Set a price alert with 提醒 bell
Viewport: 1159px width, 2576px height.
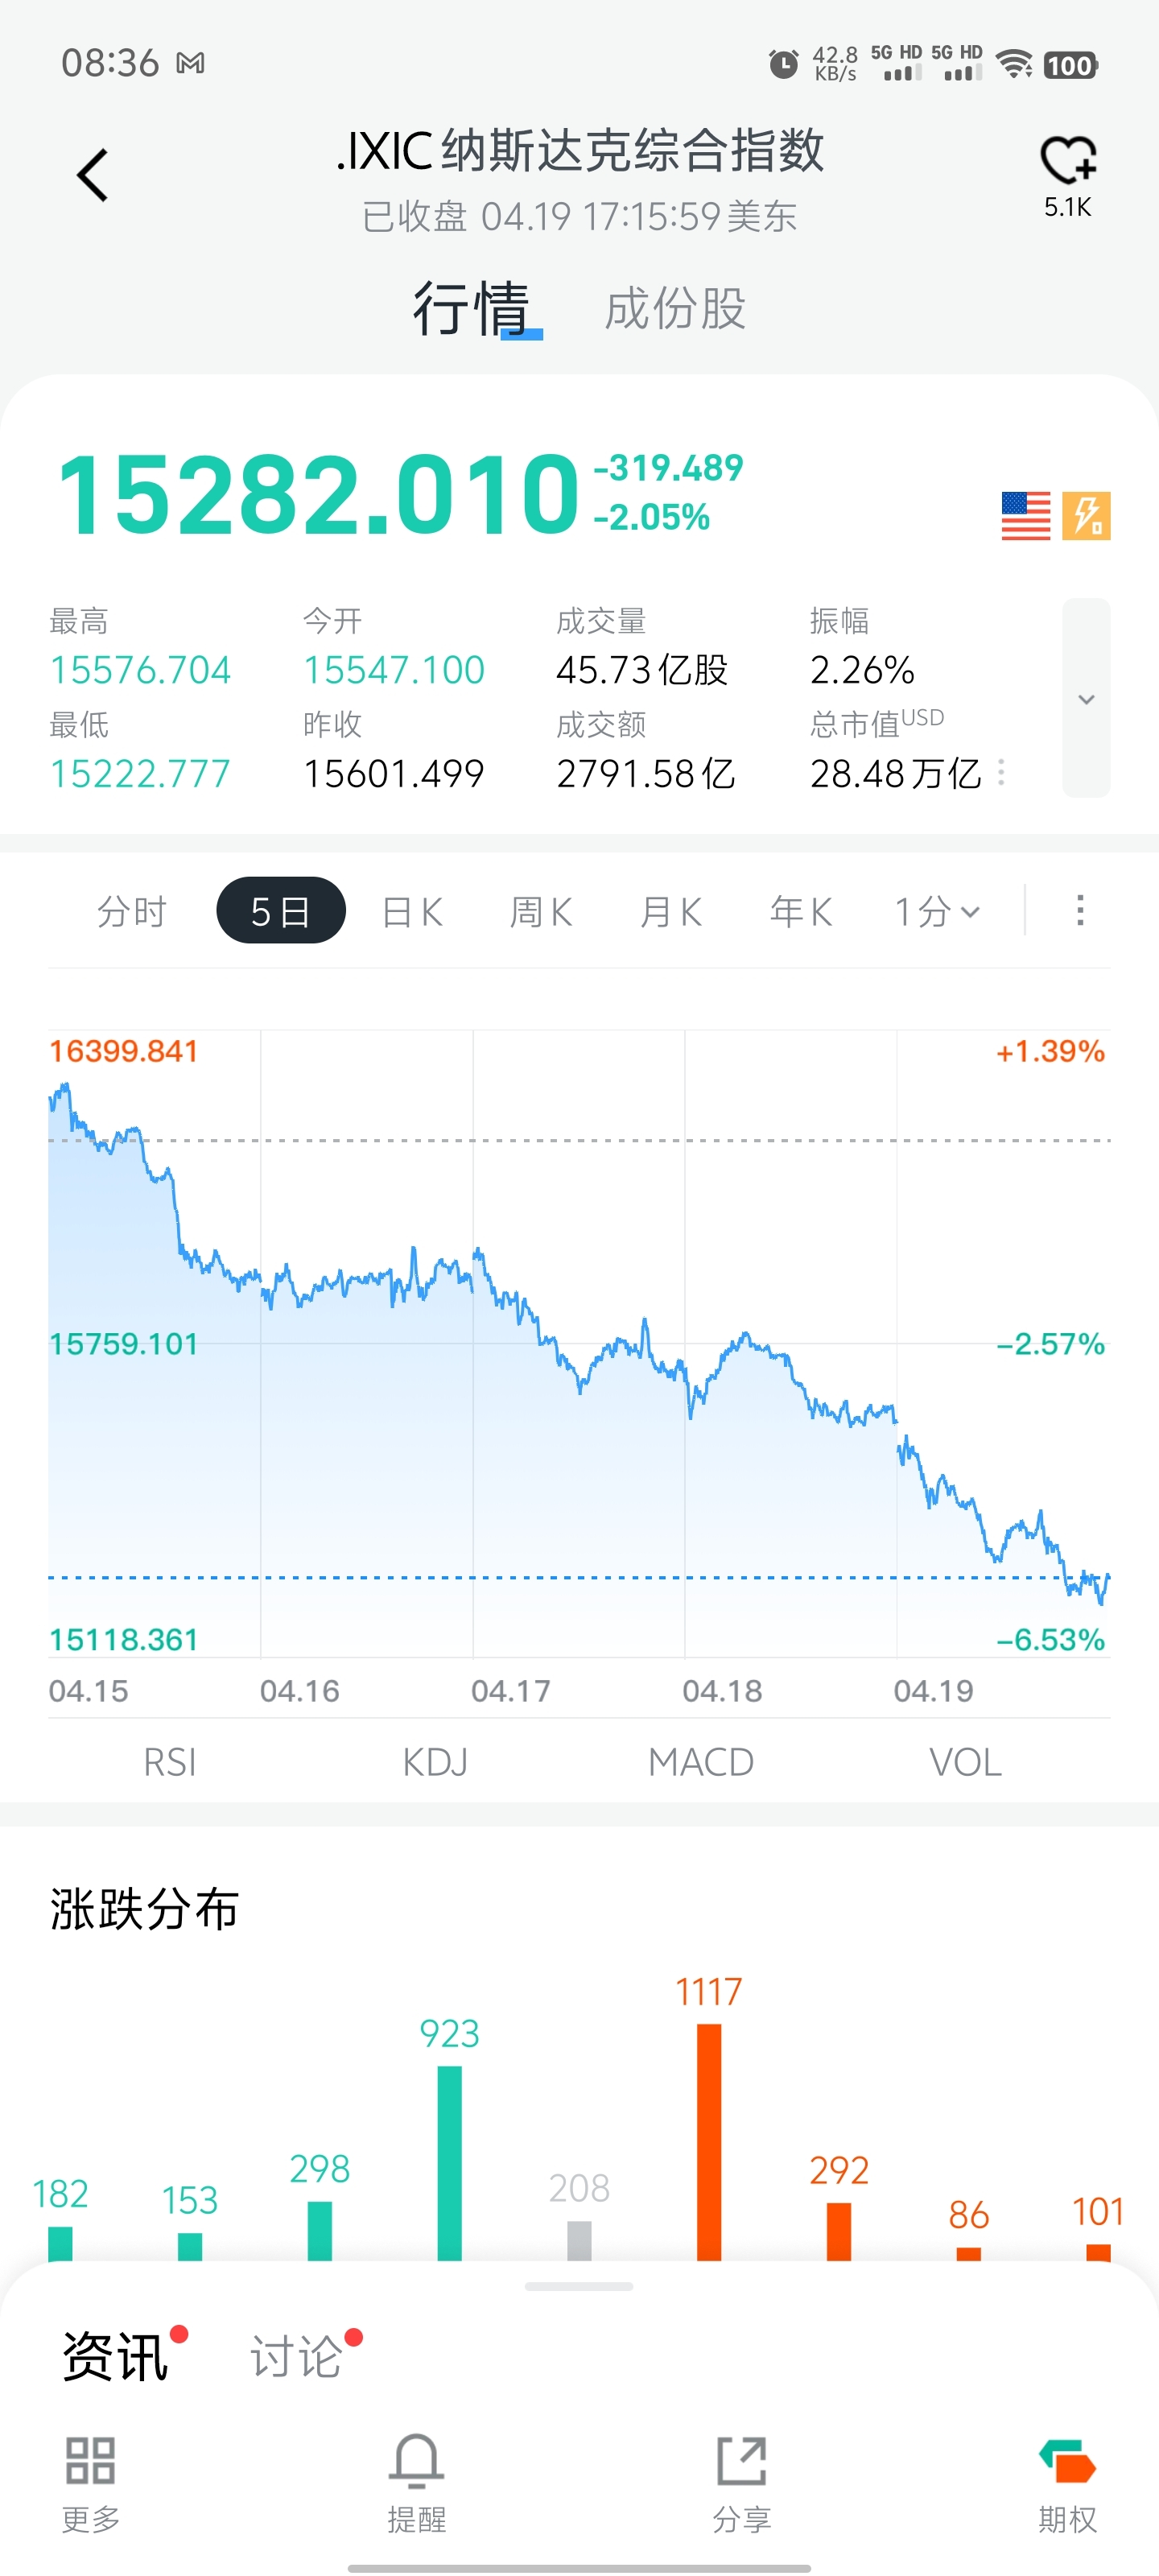coord(416,2461)
